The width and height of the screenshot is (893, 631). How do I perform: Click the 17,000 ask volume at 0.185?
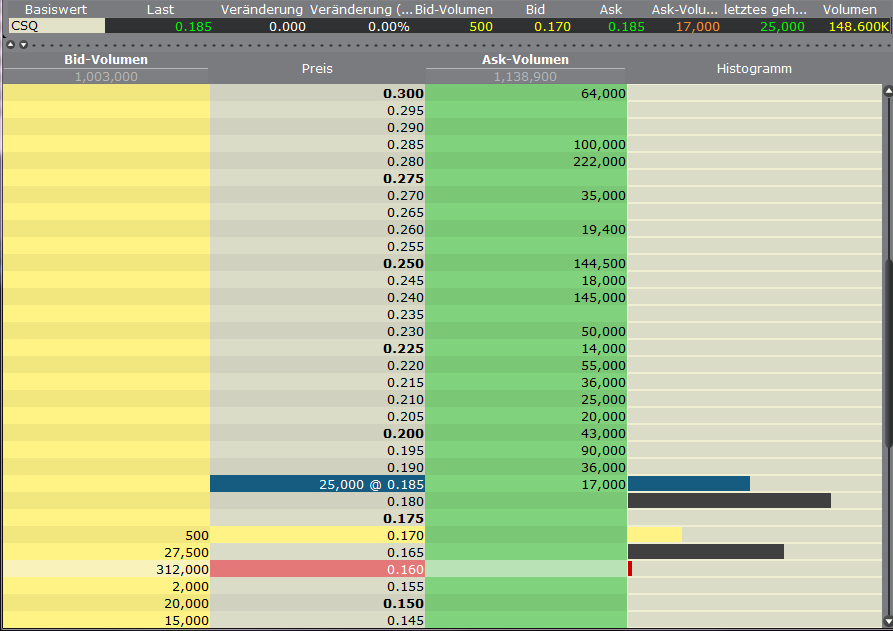pyautogui.click(x=525, y=484)
